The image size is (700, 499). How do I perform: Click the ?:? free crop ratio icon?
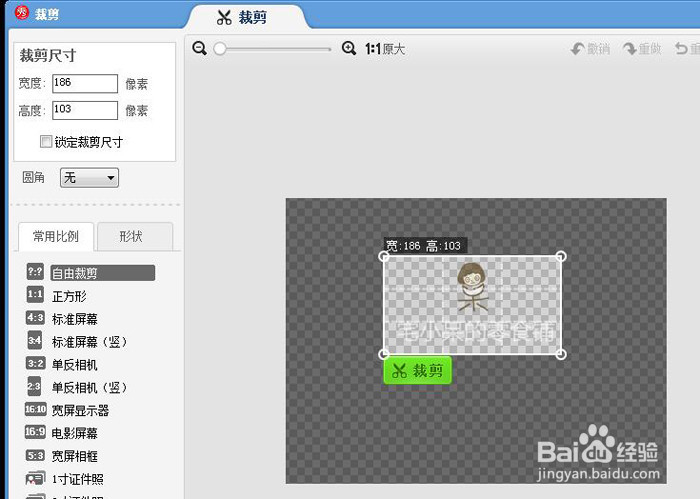point(35,271)
